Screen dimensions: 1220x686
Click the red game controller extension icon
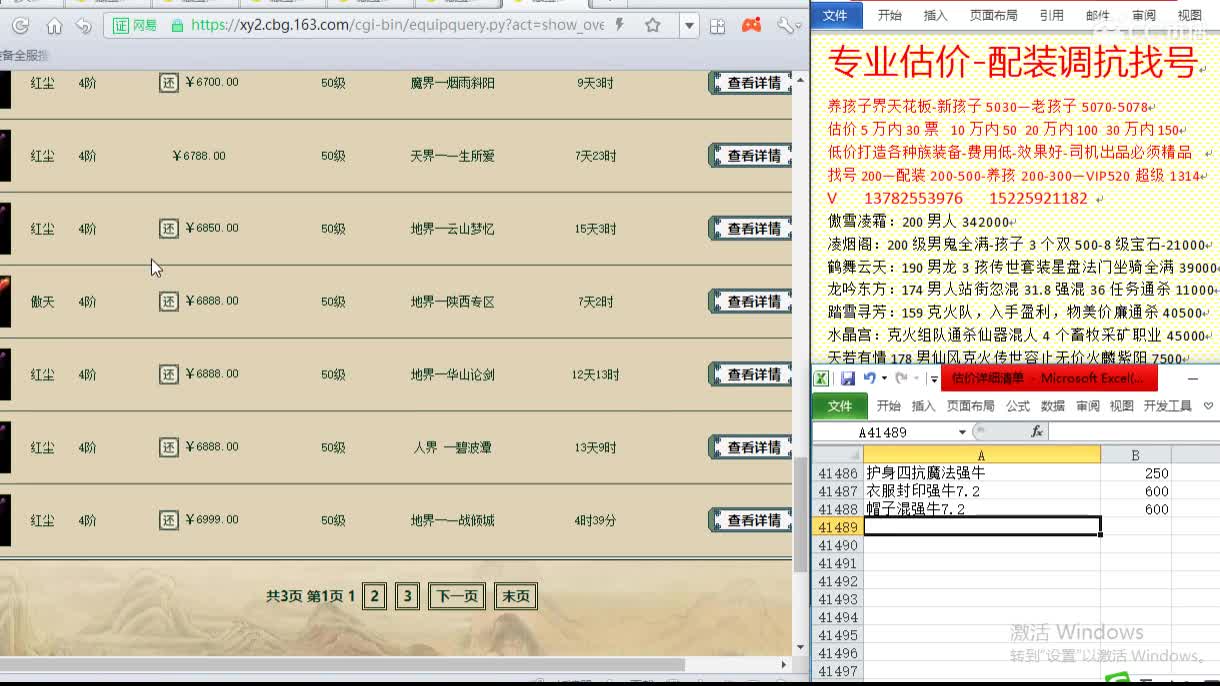[x=752, y=25]
